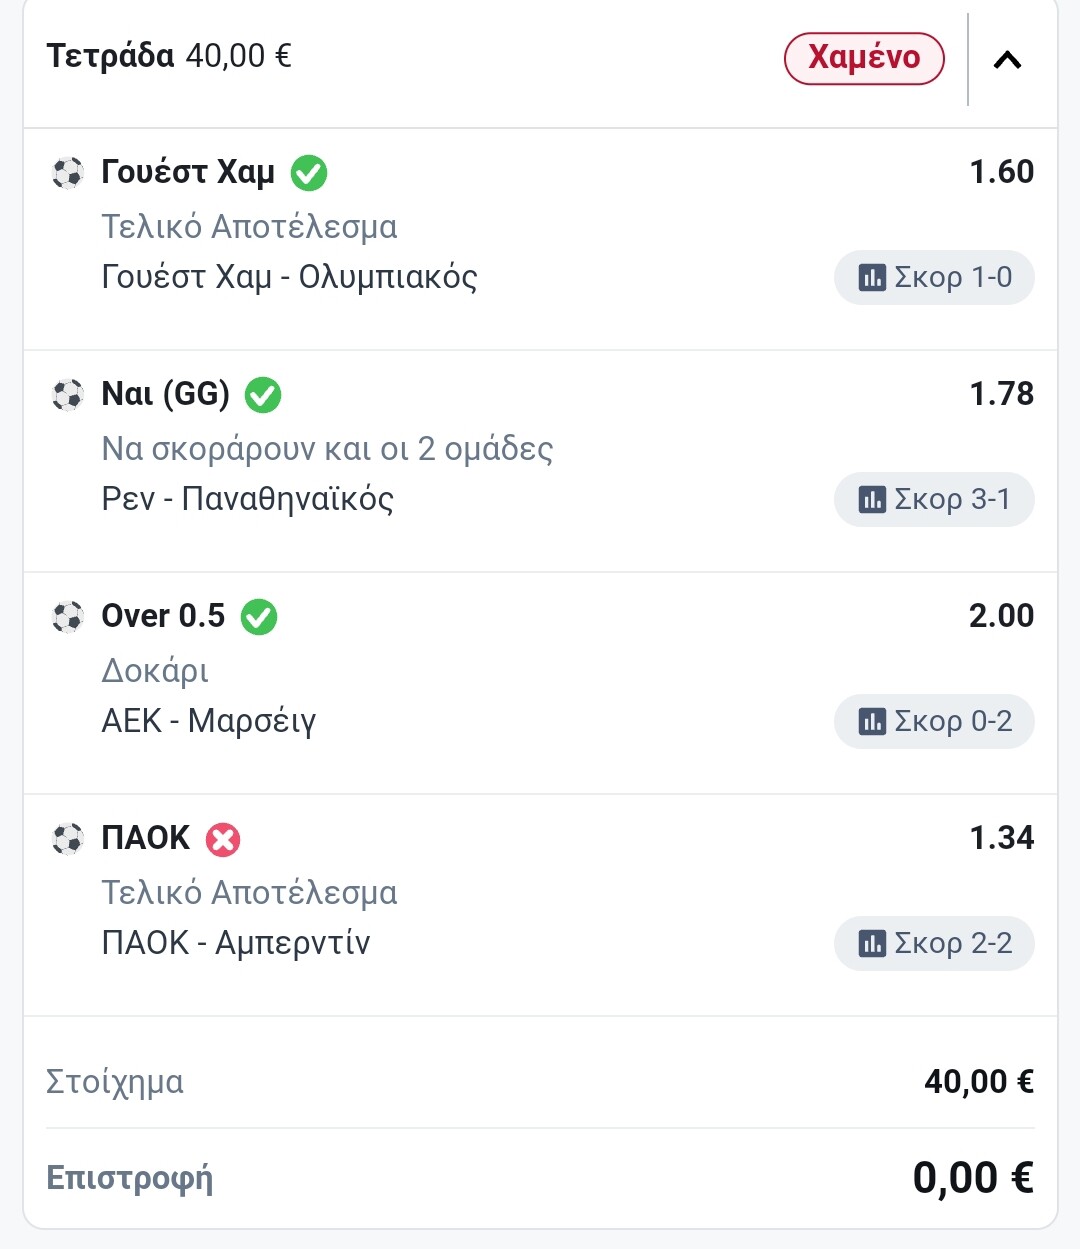Click the Τετράδα 40,00 € header title
Image resolution: width=1080 pixels, height=1249 pixels.
pyautogui.click(x=169, y=56)
